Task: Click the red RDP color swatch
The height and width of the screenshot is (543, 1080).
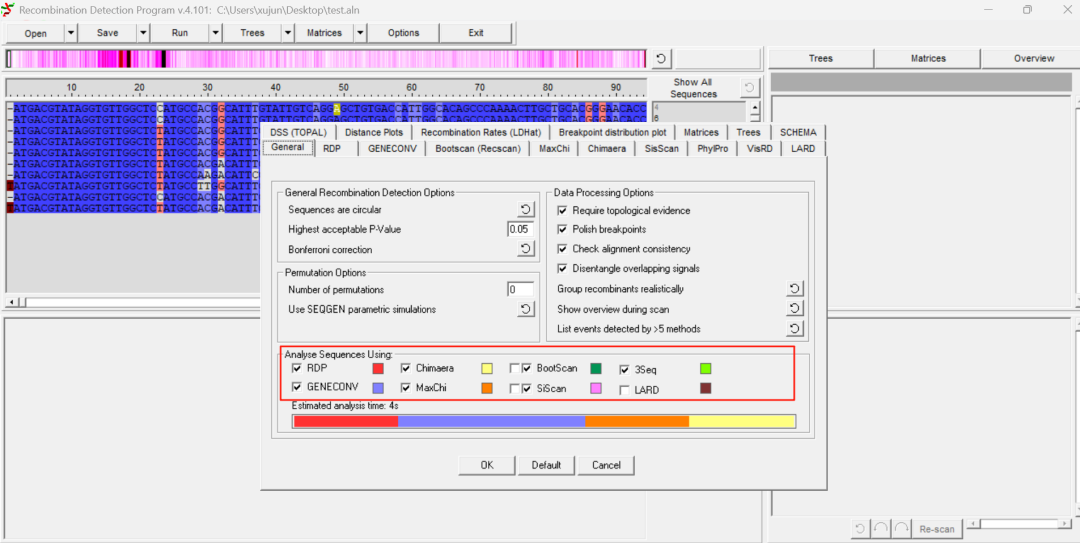Action: pyautogui.click(x=377, y=368)
